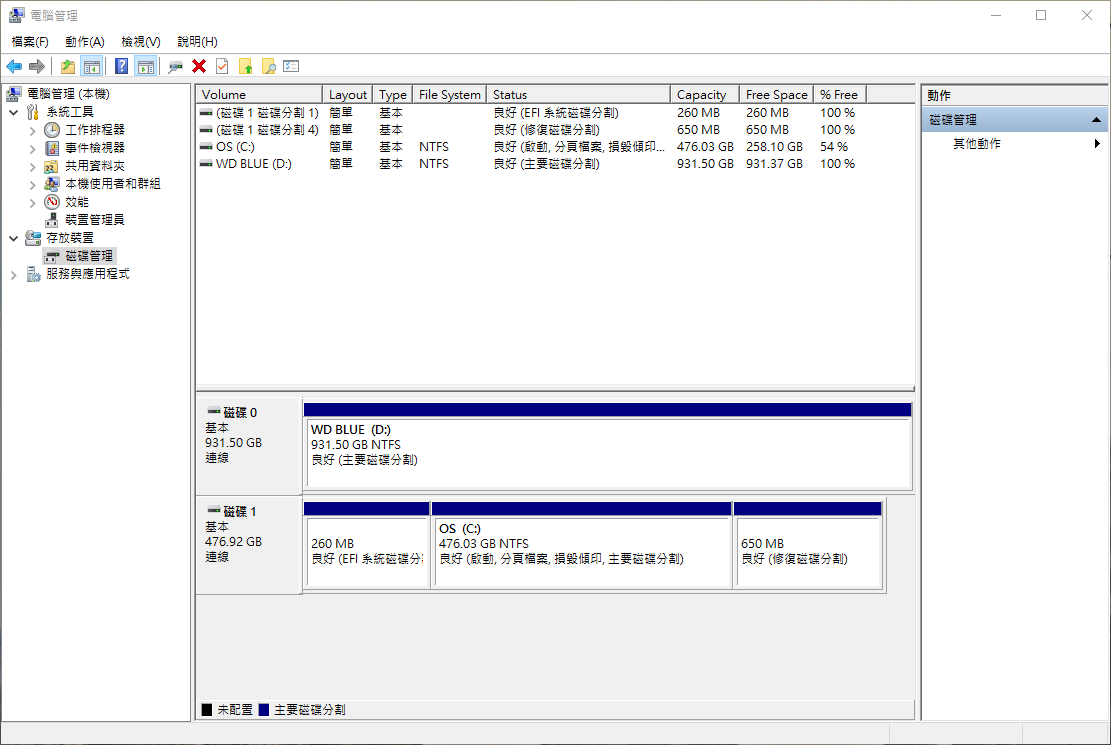Select the OS (C:) partition block on 磁碟 1
This screenshot has width=1111, height=745.
(x=581, y=551)
